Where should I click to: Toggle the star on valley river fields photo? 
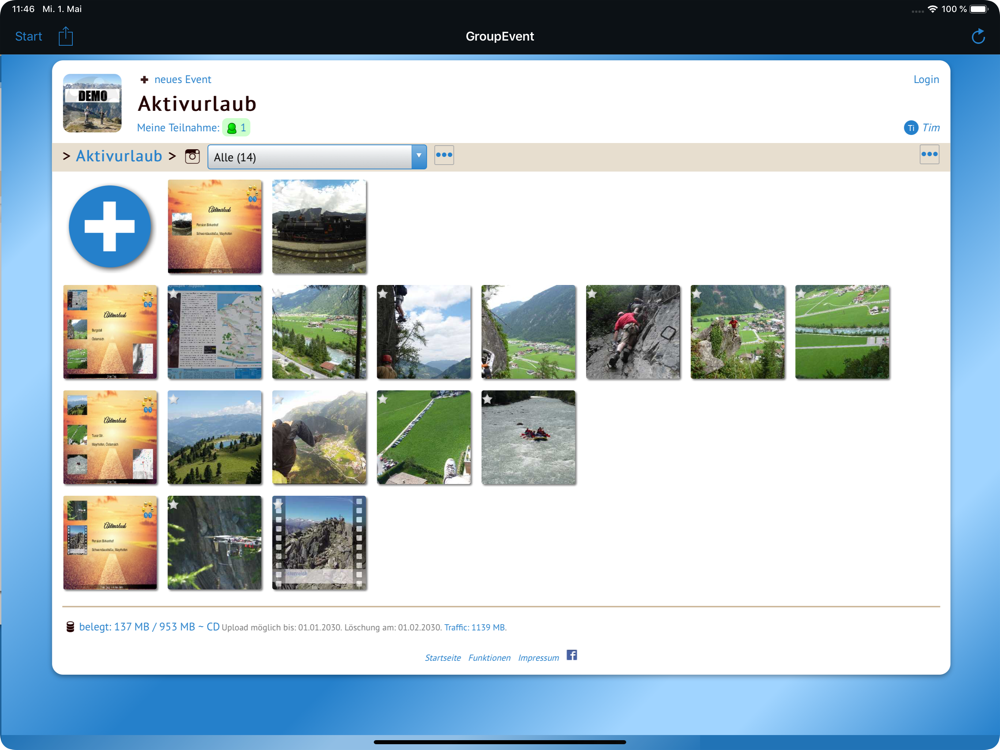click(x=801, y=294)
